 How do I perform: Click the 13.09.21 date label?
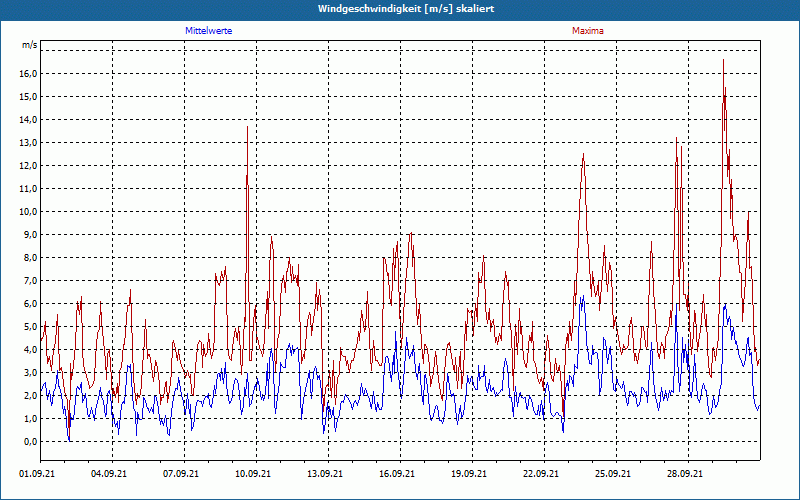coord(324,473)
